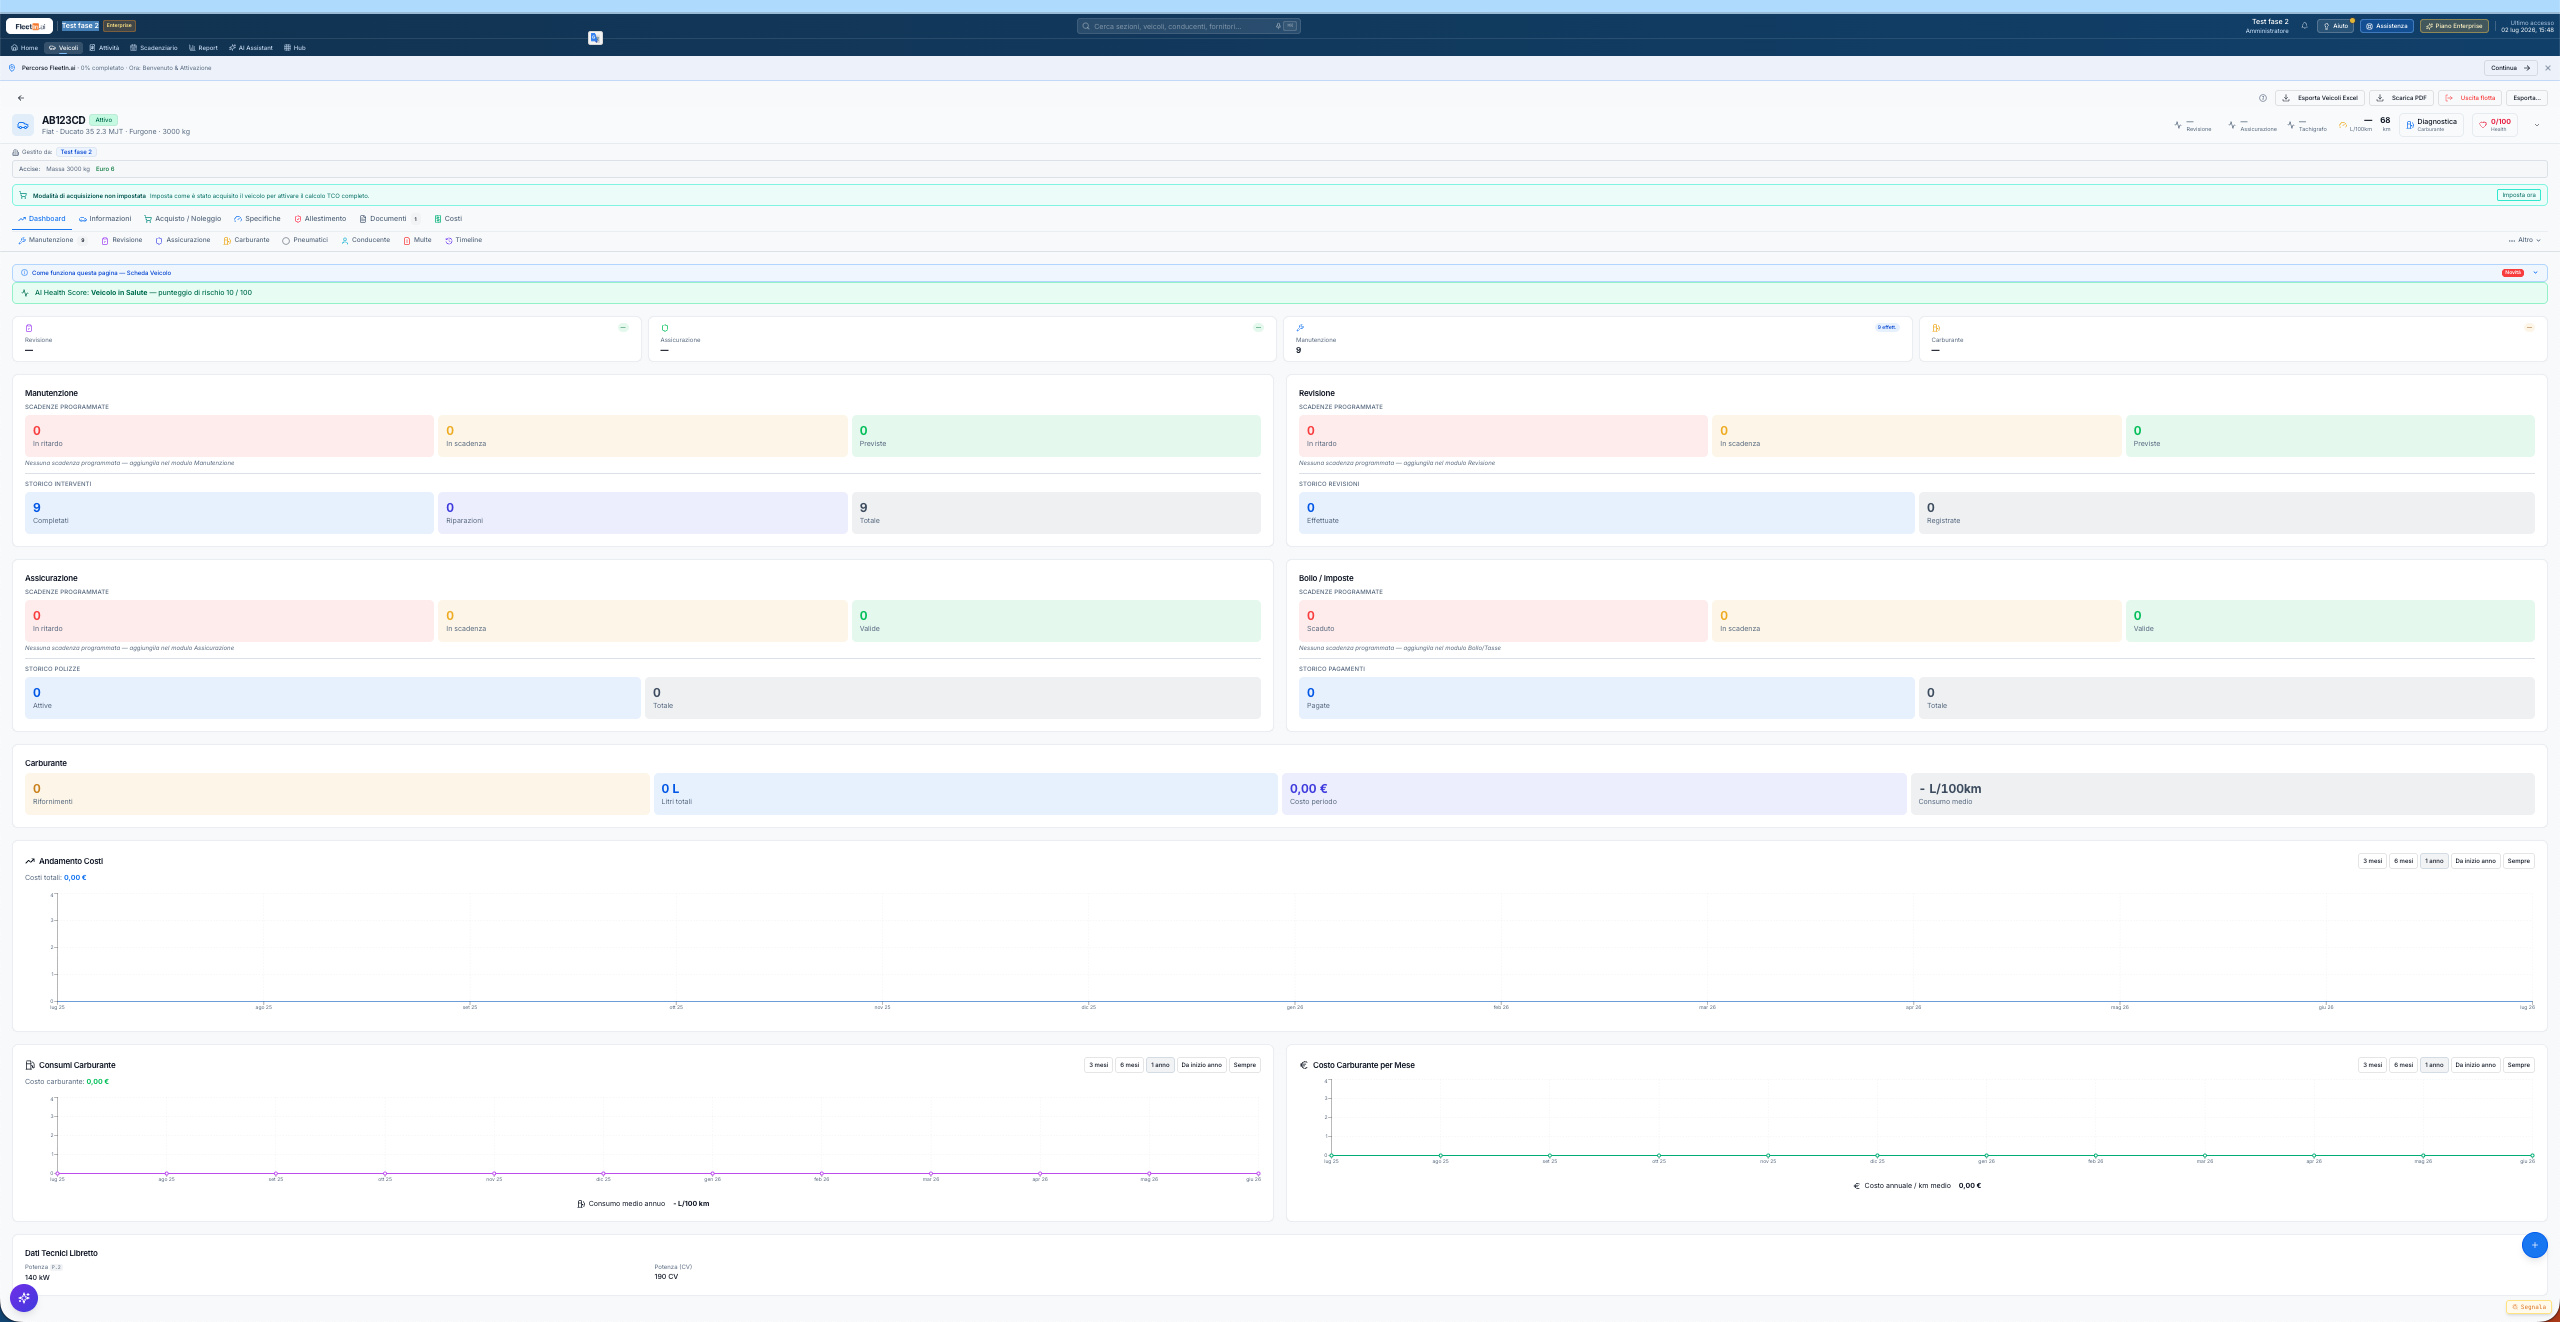The width and height of the screenshot is (2560, 1322).
Task: Select Sempre range in Consumi Carburante
Action: 1244,1065
